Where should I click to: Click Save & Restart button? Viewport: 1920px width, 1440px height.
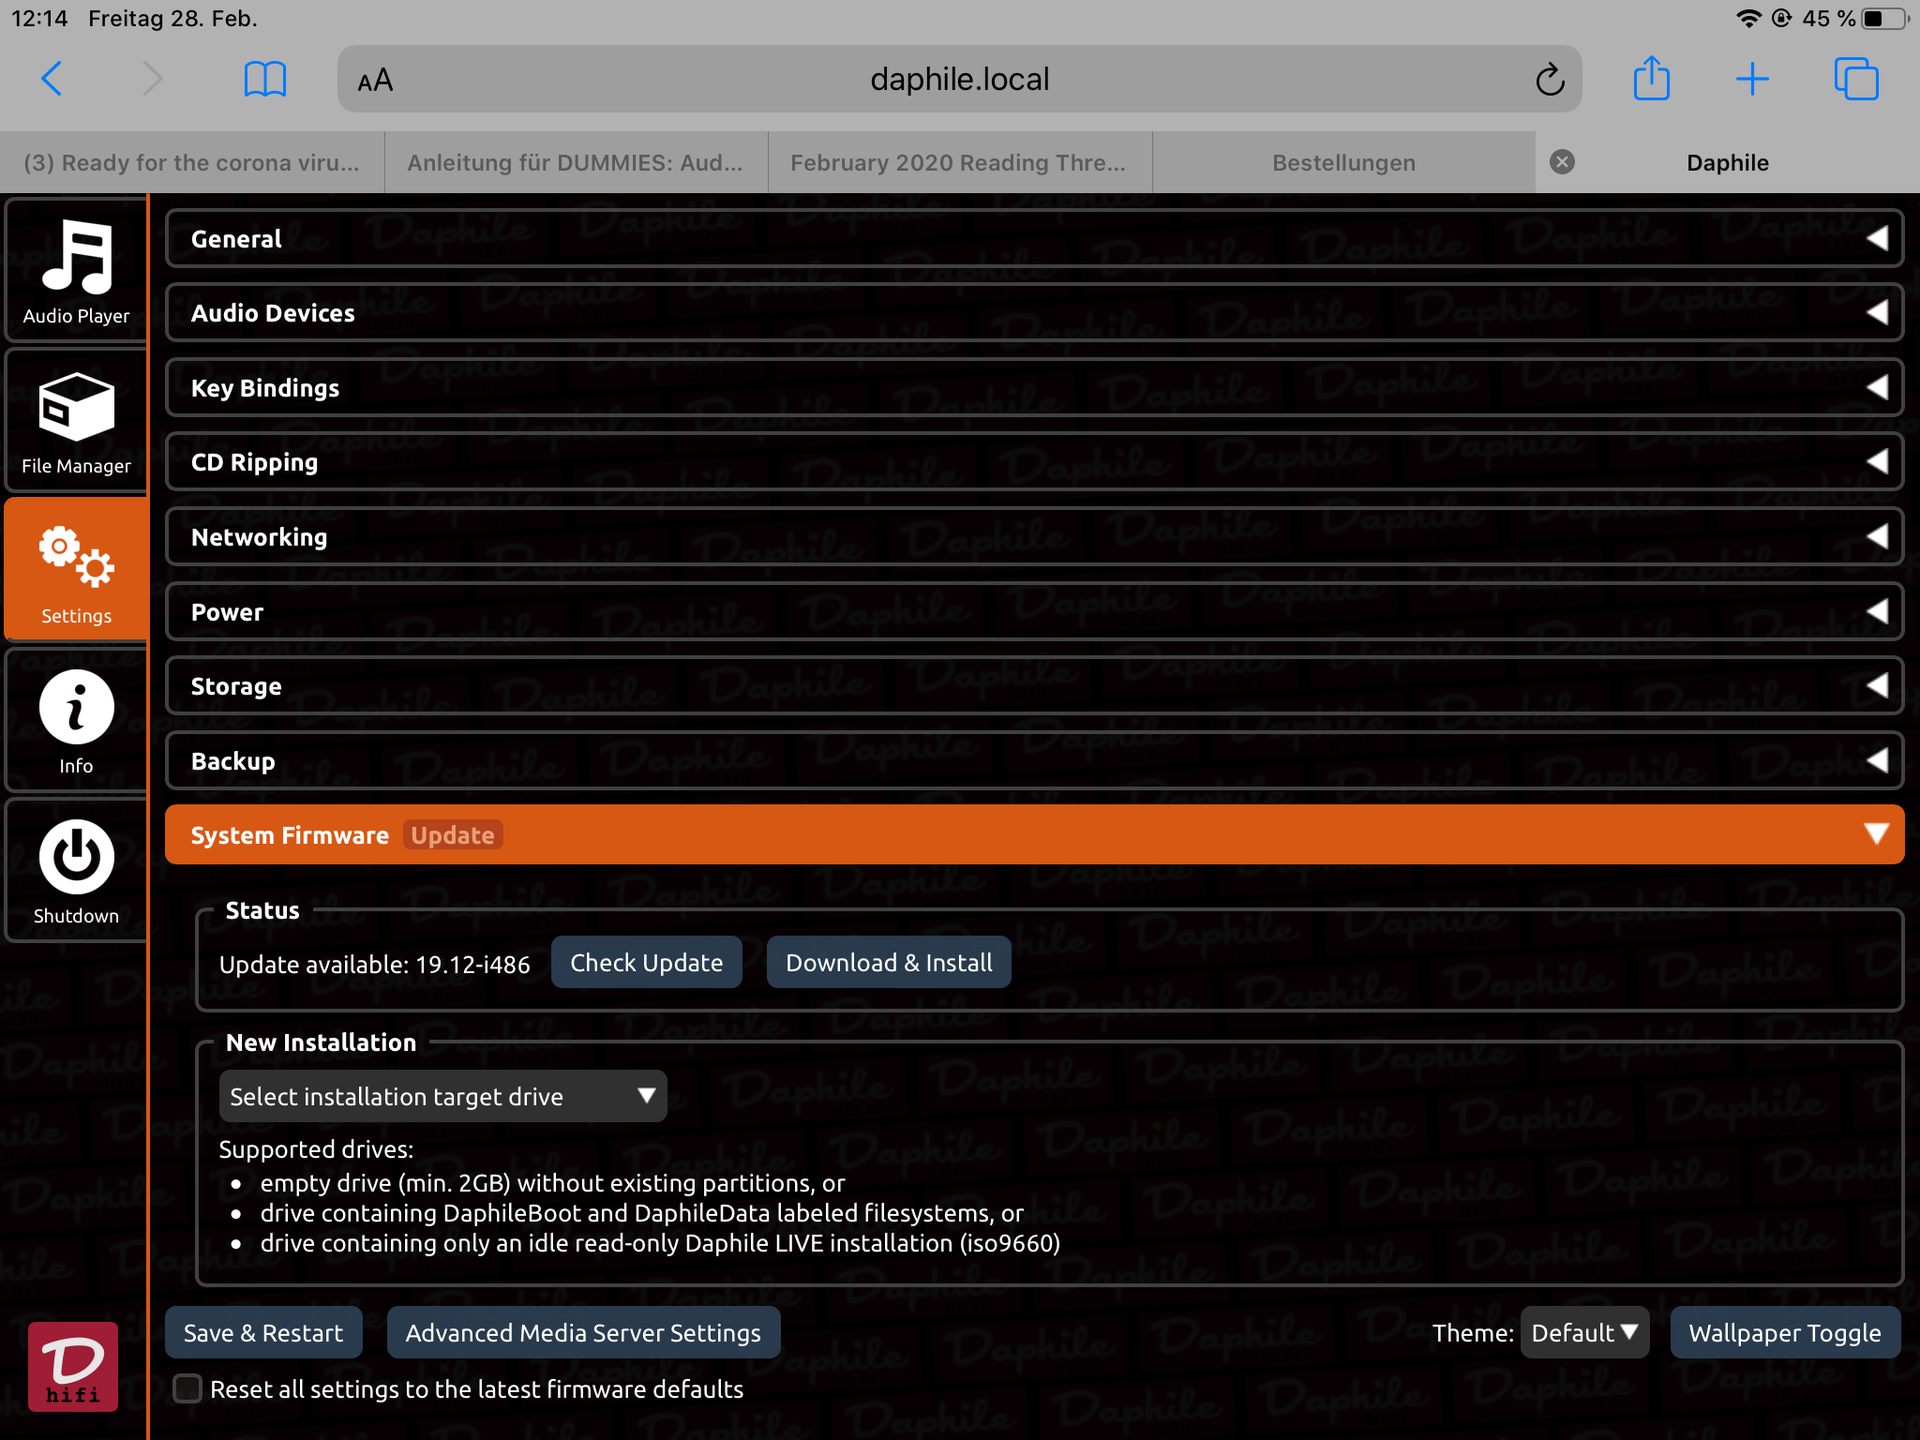pos(263,1333)
